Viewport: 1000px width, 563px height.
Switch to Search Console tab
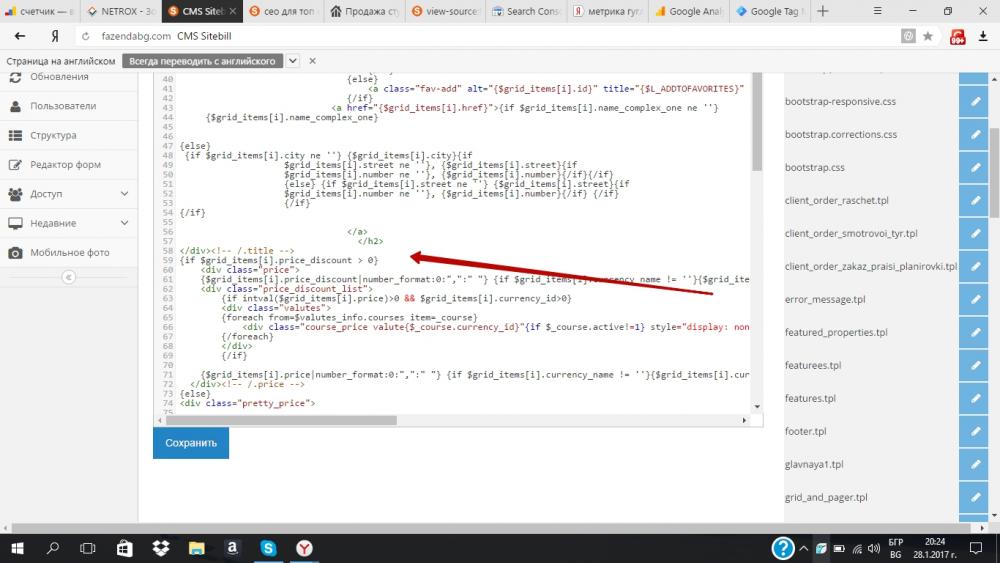(527, 11)
